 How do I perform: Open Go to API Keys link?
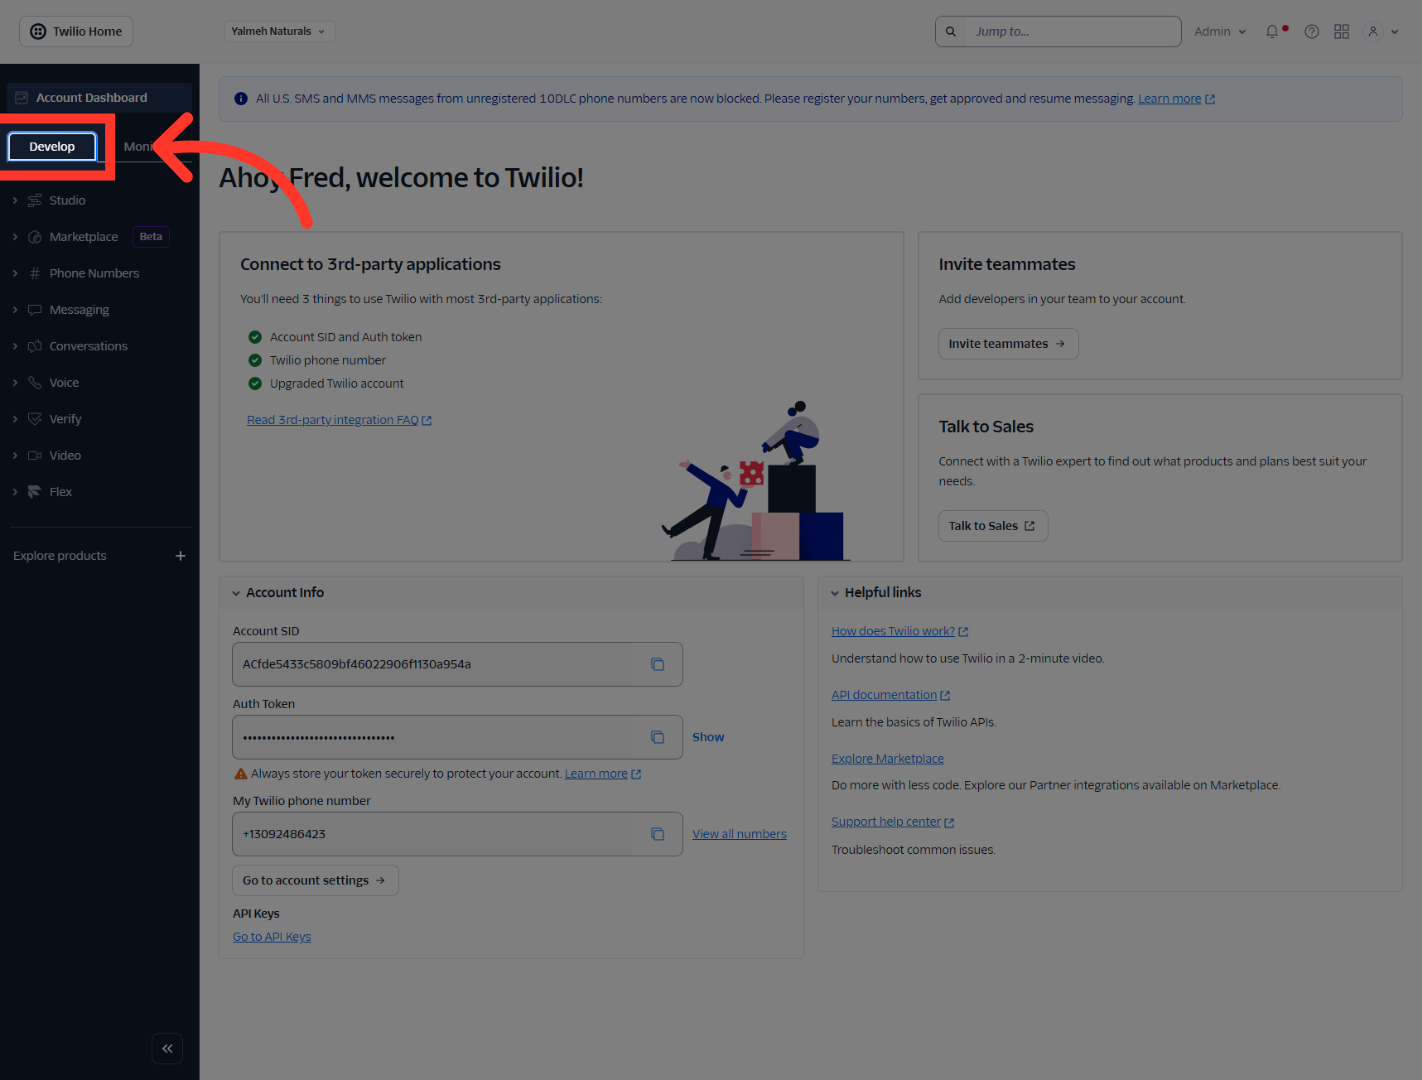click(272, 937)
